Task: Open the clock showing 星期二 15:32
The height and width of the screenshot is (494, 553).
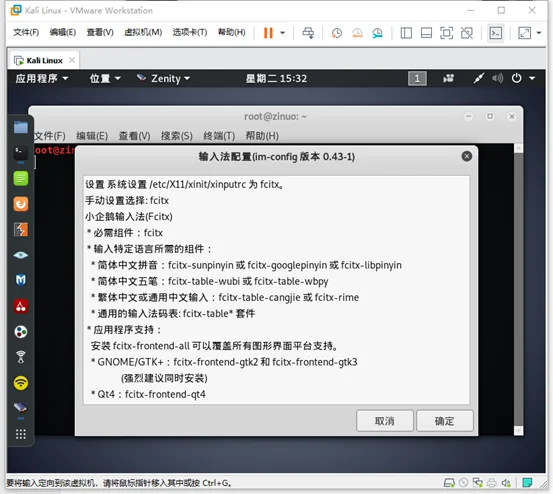Action: [x=276, y=78]
